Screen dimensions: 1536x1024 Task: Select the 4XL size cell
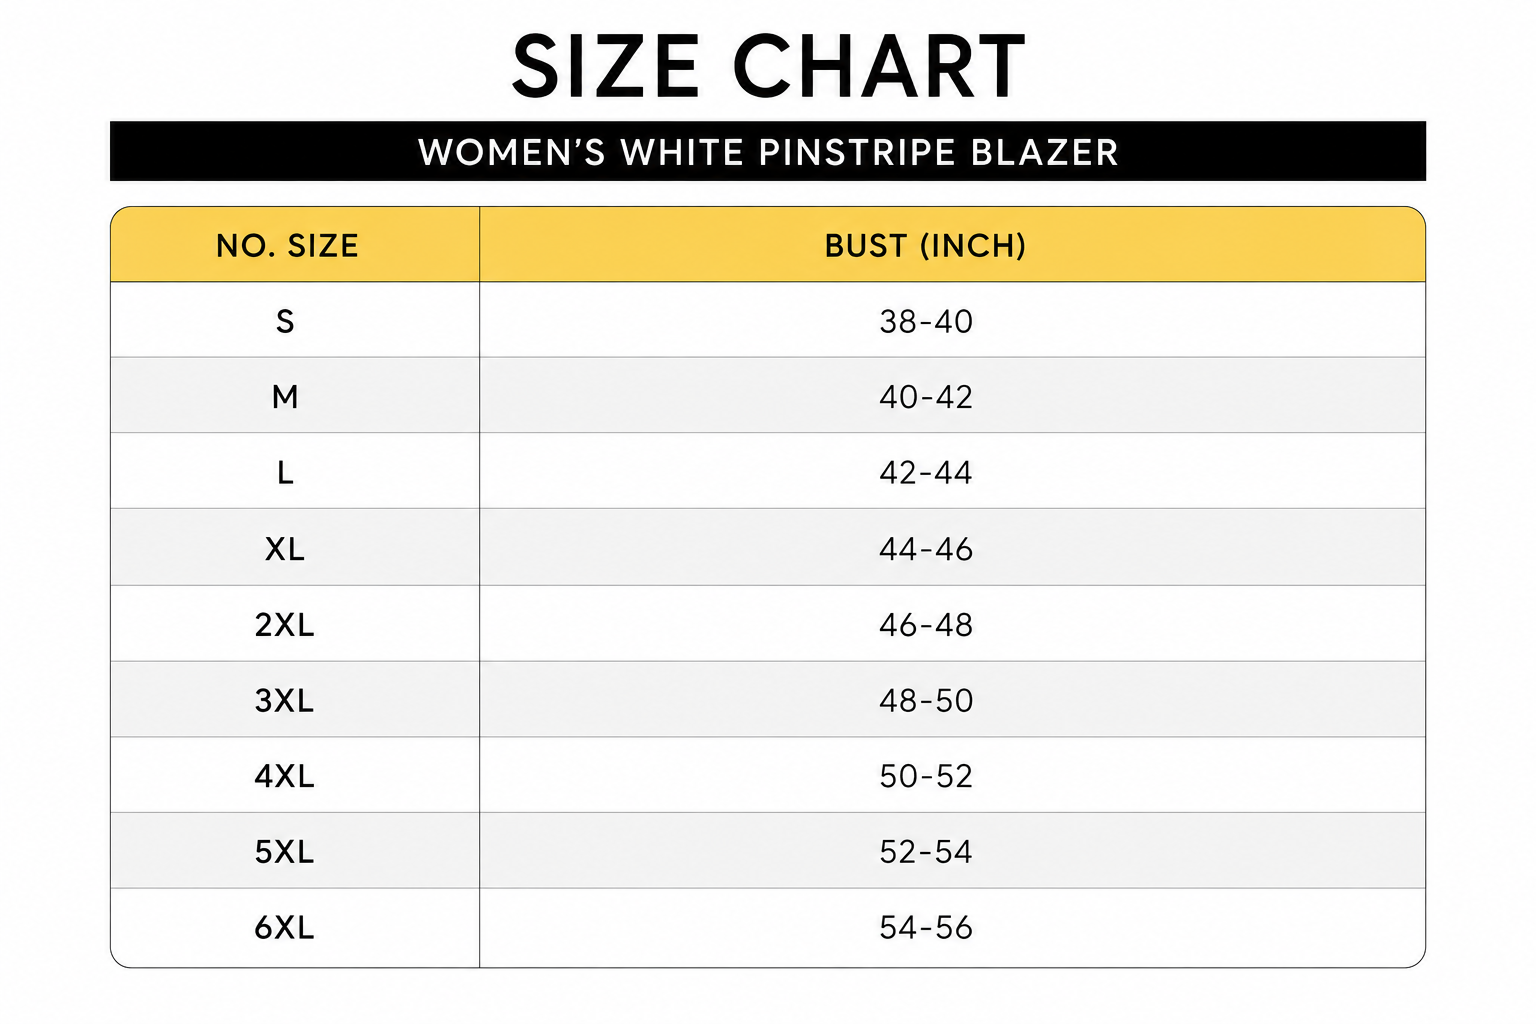285,776
